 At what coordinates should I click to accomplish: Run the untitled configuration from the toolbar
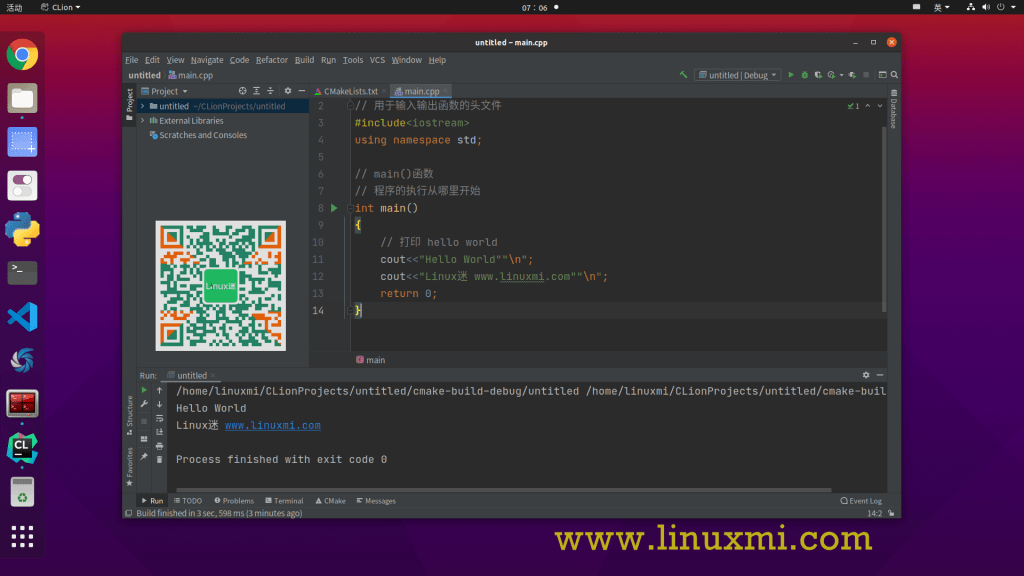click(791, 75)
